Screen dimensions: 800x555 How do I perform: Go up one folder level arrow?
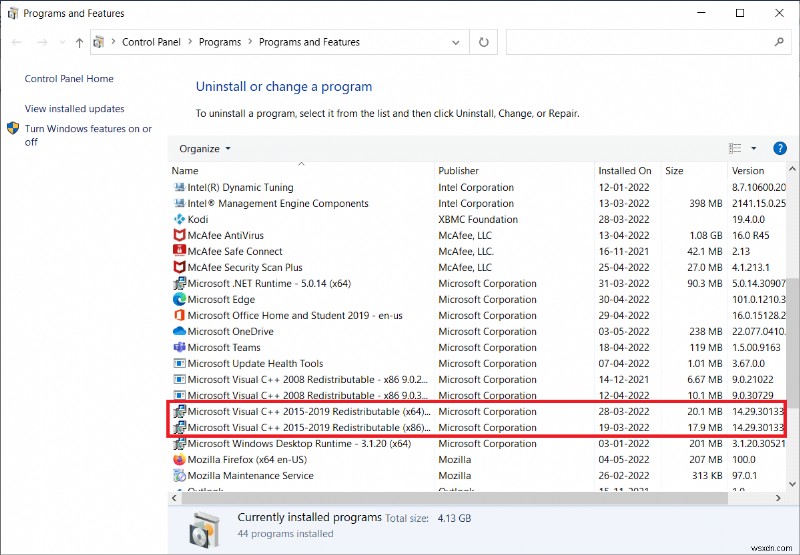[x=79, y=42]
